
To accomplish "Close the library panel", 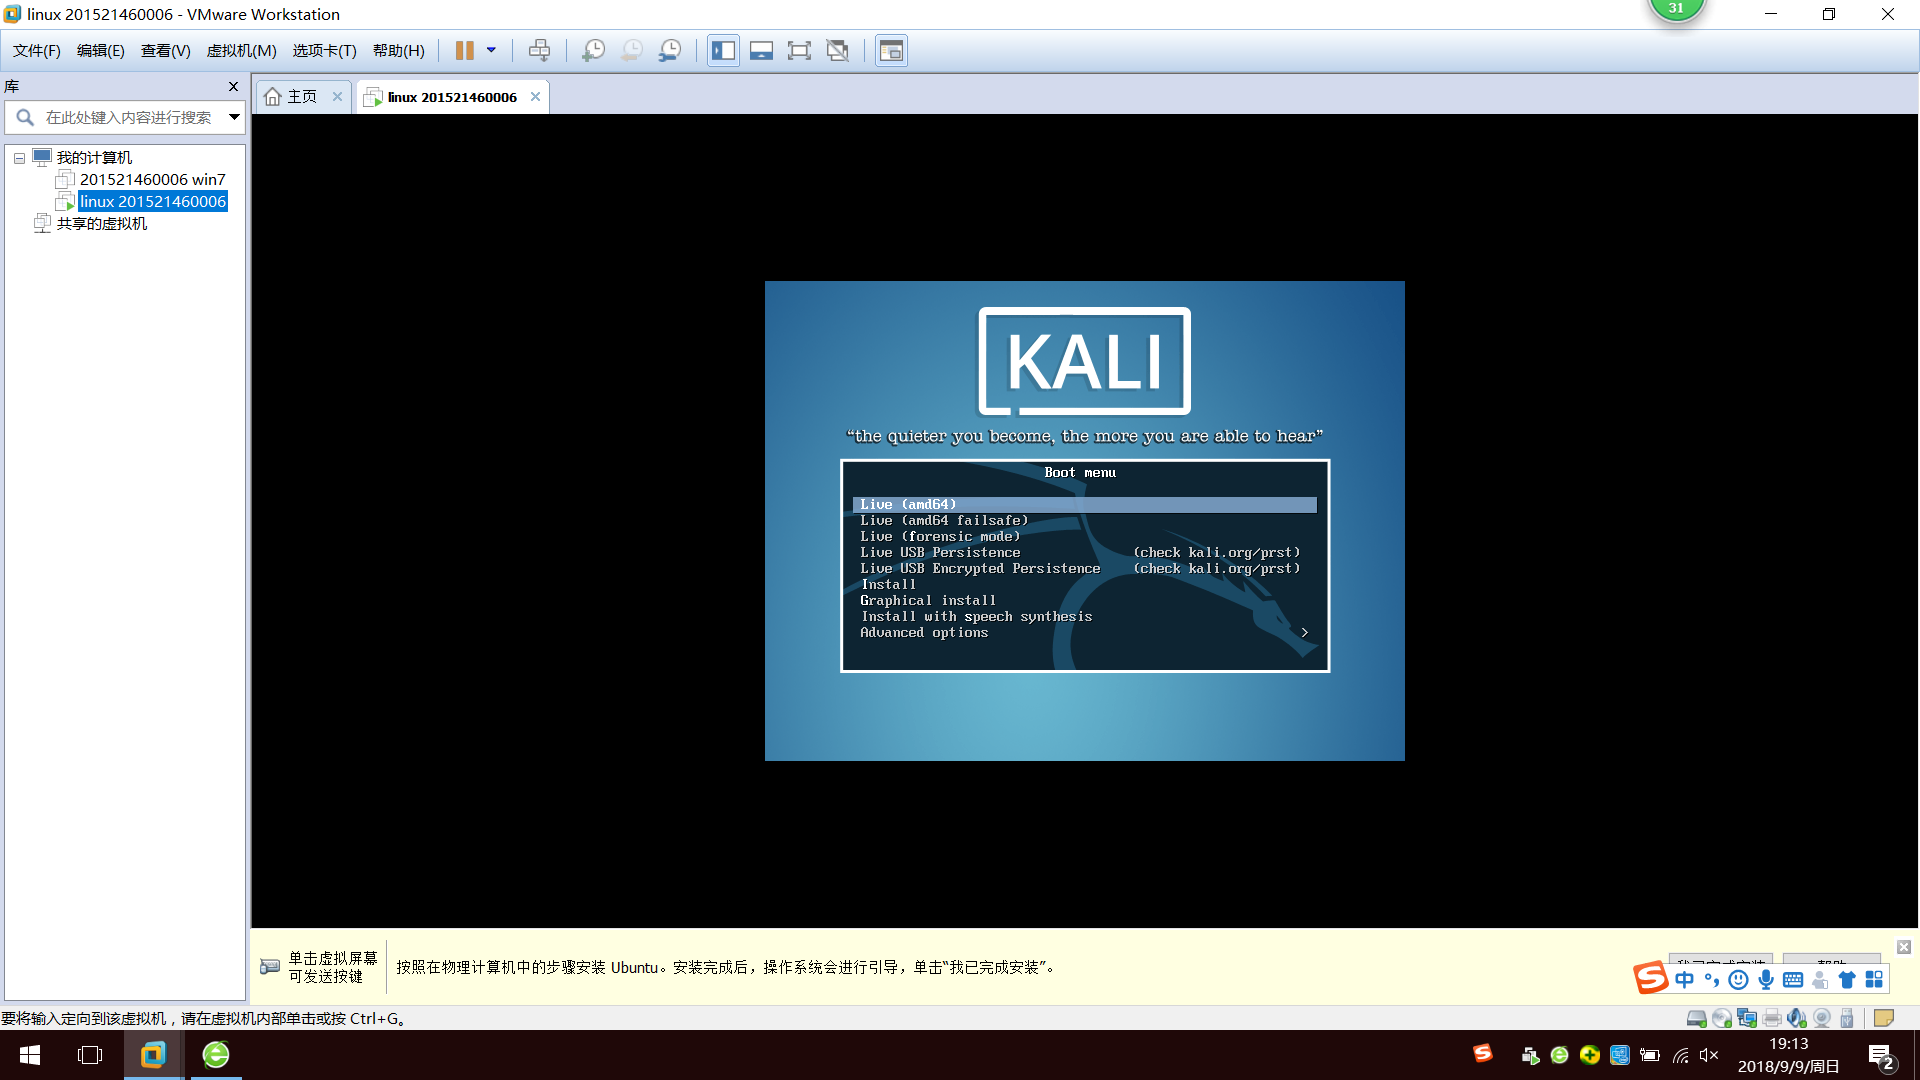I will [233, 87].
